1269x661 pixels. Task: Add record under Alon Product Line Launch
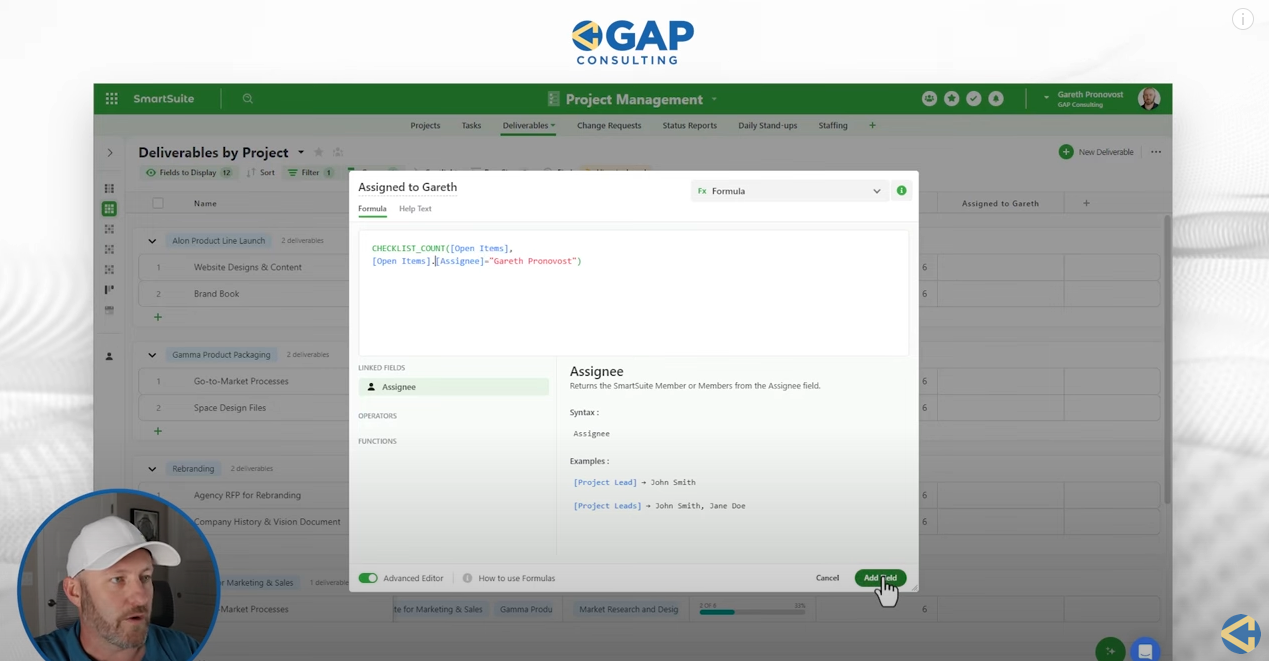[158, 317]
